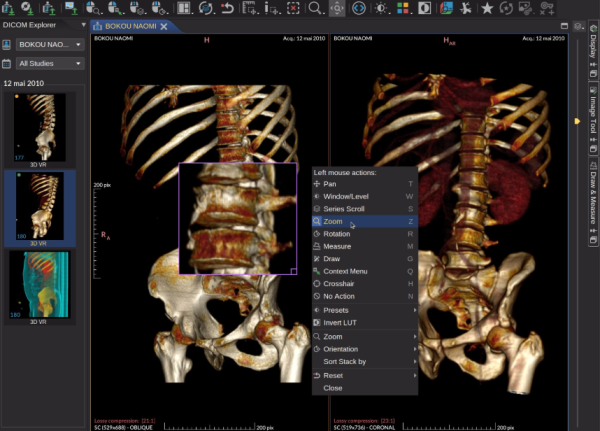Open the left mouse button action selector
Image resolution: width=600 pixels, height=431 pixels.
[93, 8]
